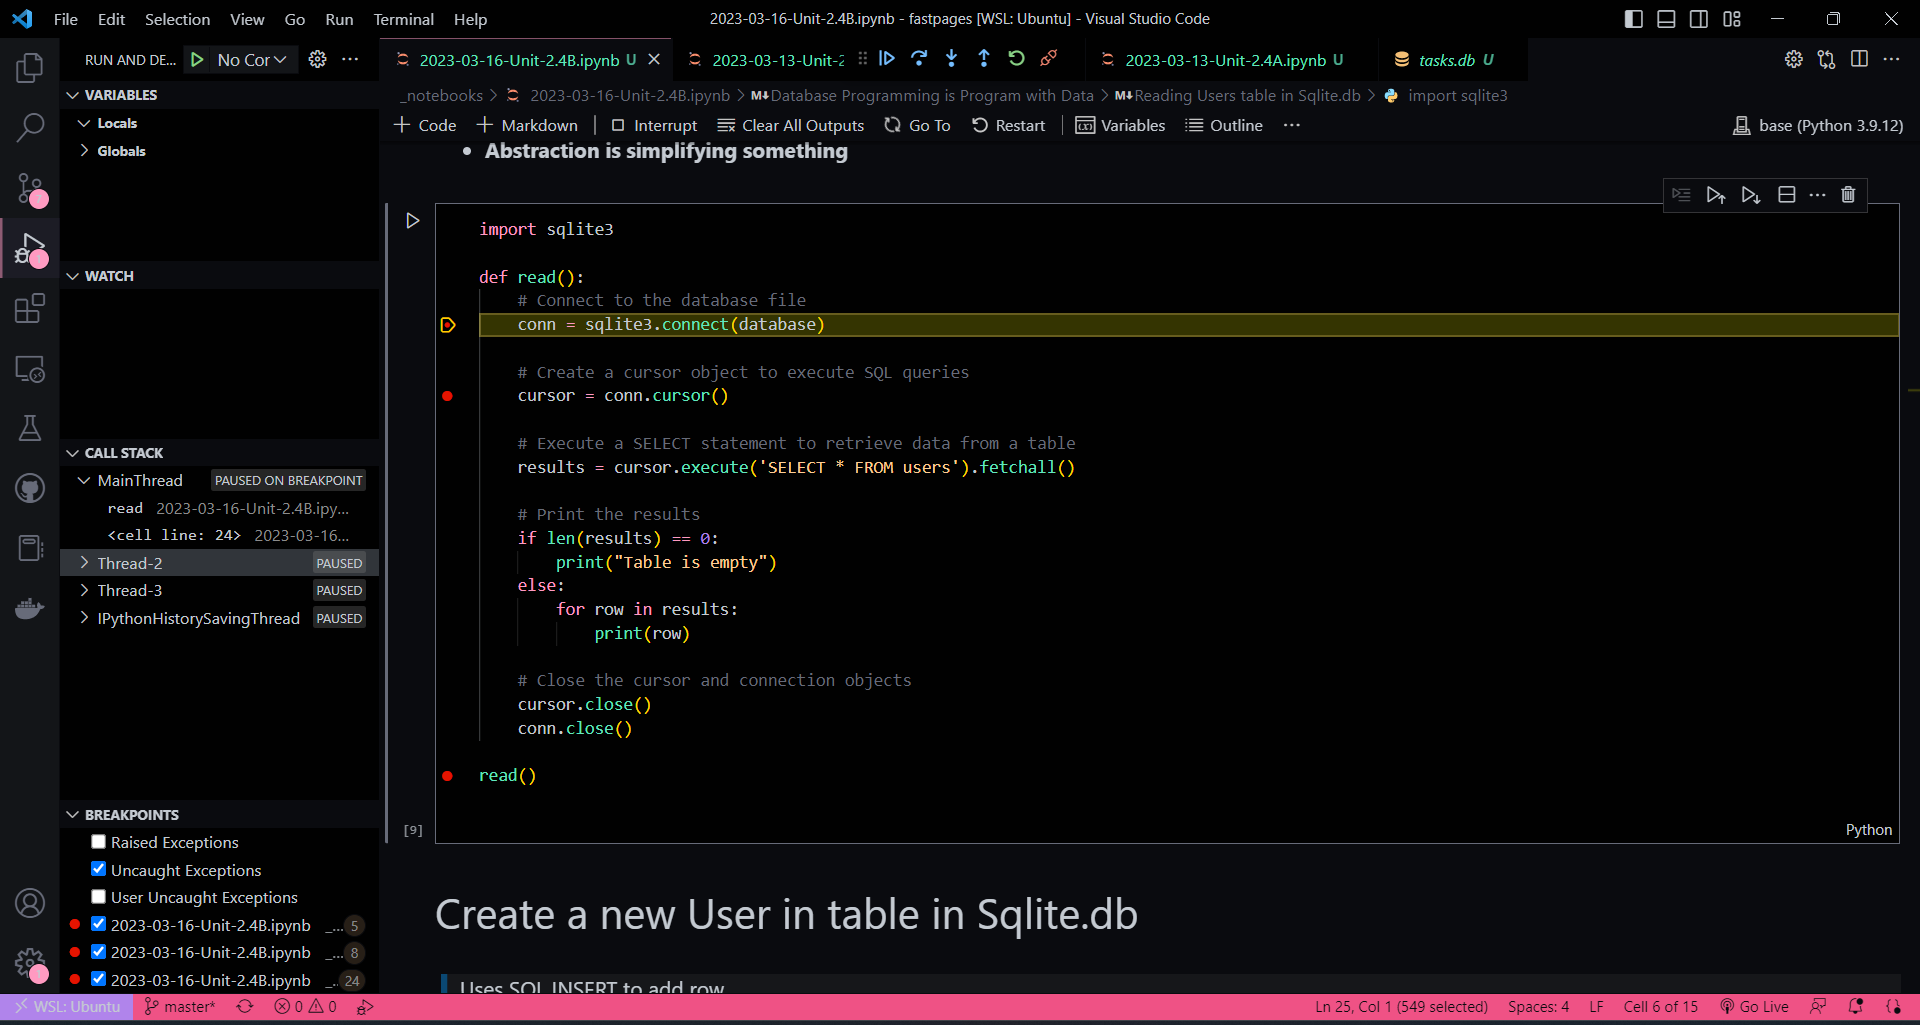Enable User Uncaught Exceptions breakpoint

tap(98, 897)
